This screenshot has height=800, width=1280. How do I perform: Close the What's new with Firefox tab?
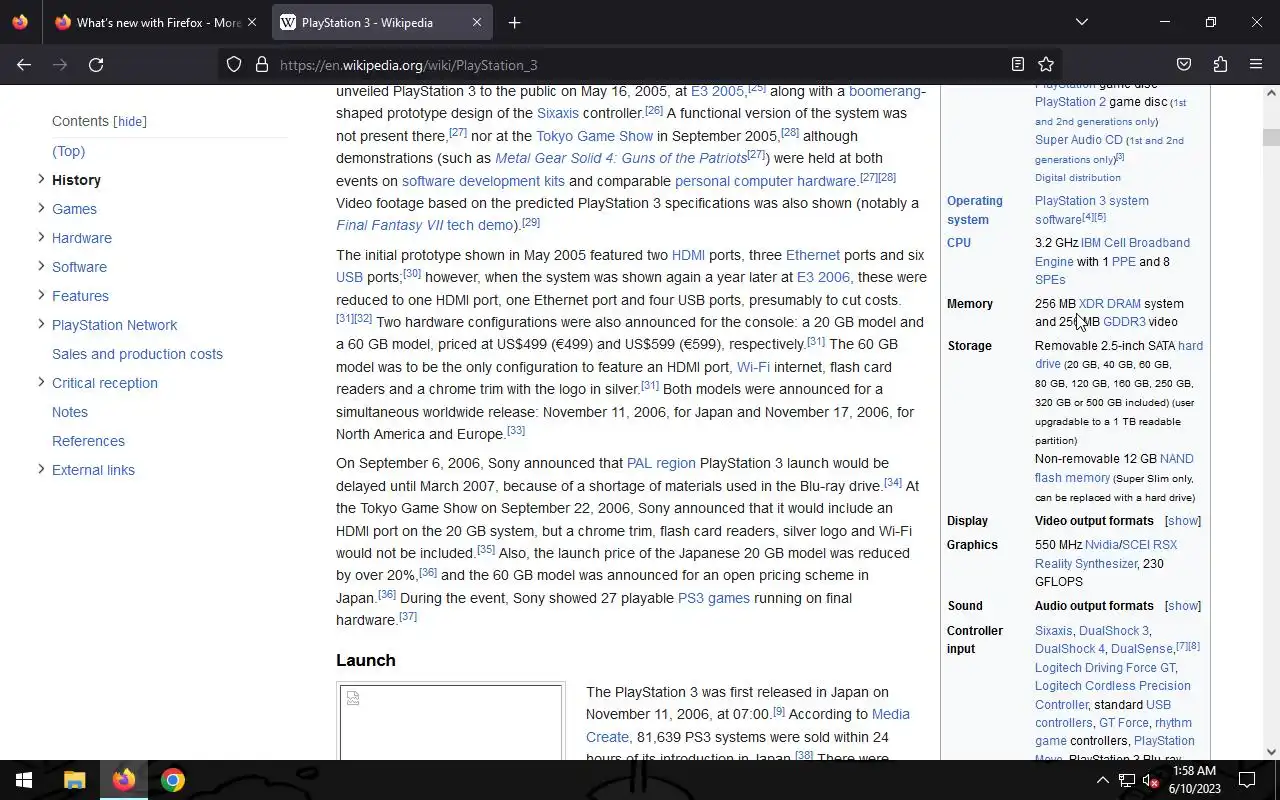tap(252, 22)
